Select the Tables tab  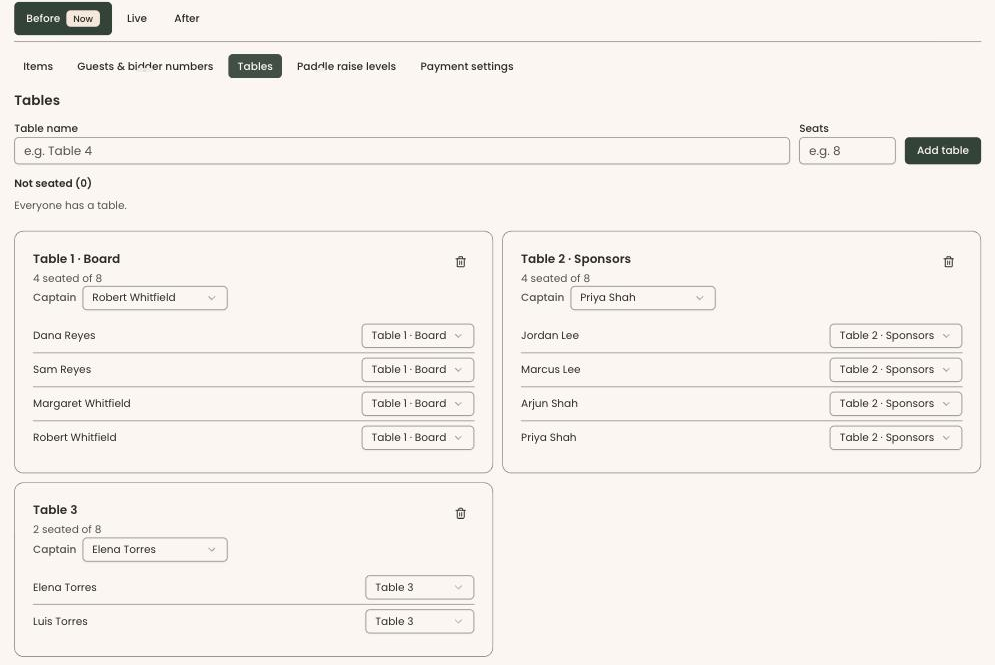255,66
